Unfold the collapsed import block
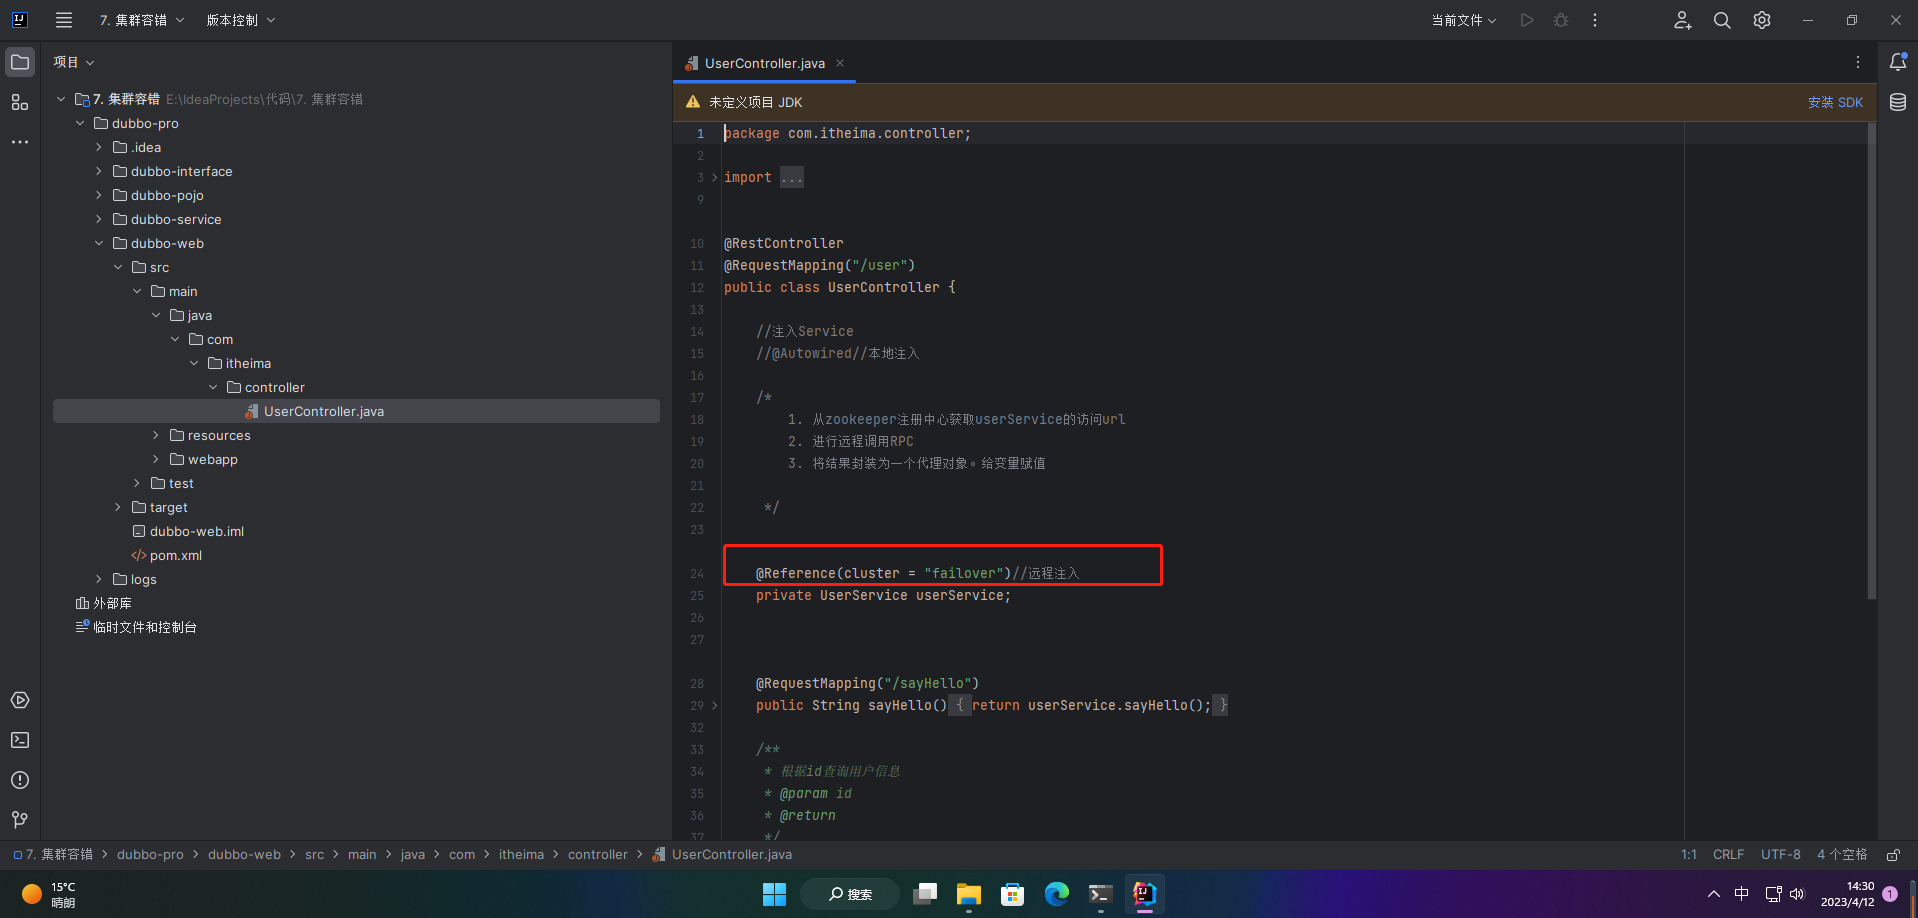This screenshot has height=918, width=1918. [x=714, y=177]
